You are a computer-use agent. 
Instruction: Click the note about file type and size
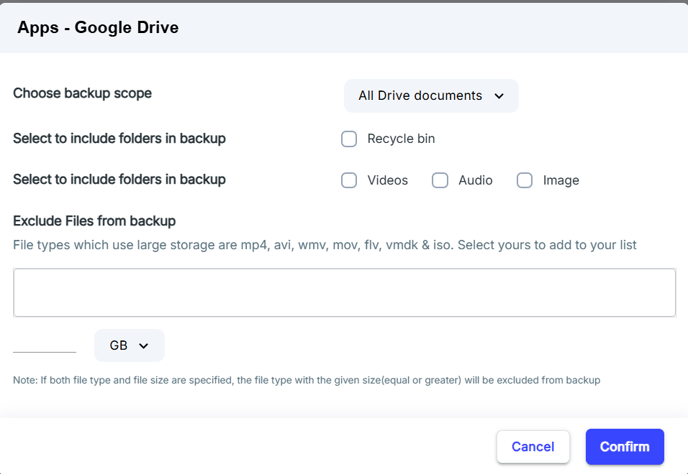307,380
